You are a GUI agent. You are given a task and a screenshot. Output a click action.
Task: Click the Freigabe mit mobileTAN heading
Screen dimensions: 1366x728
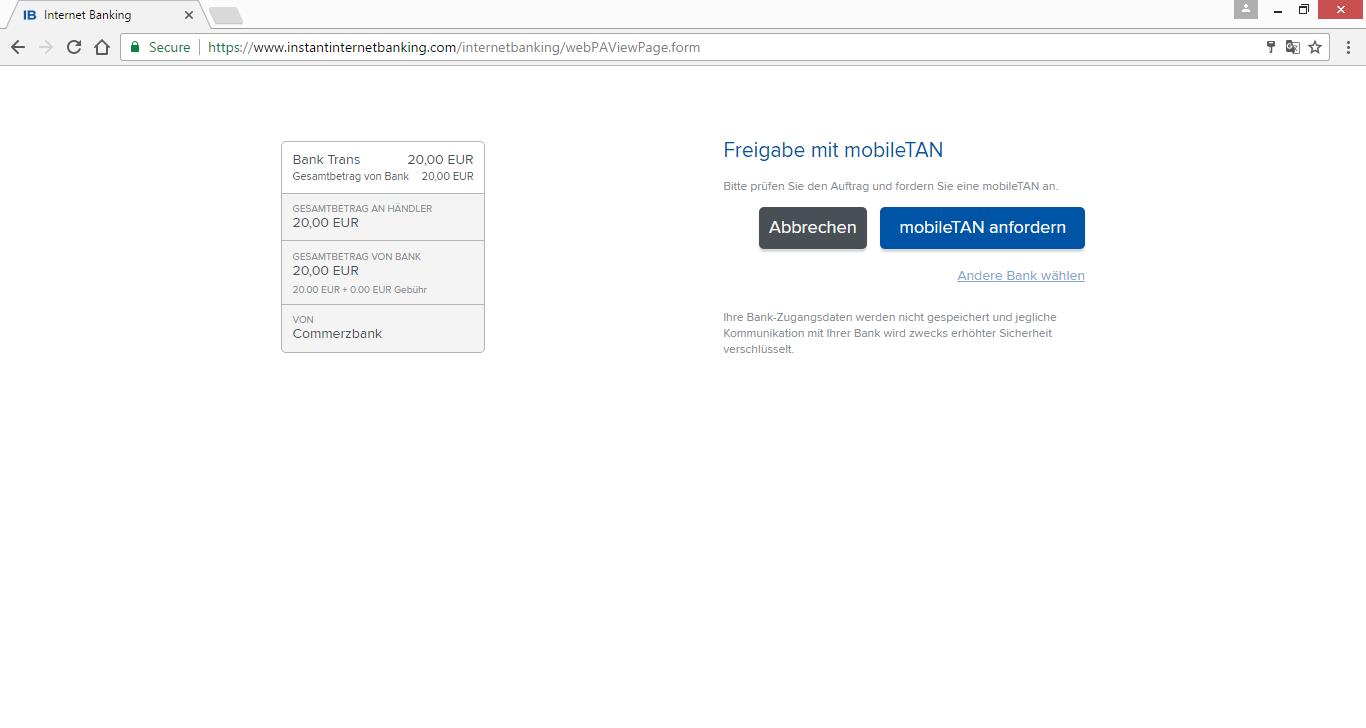point(833,150)
